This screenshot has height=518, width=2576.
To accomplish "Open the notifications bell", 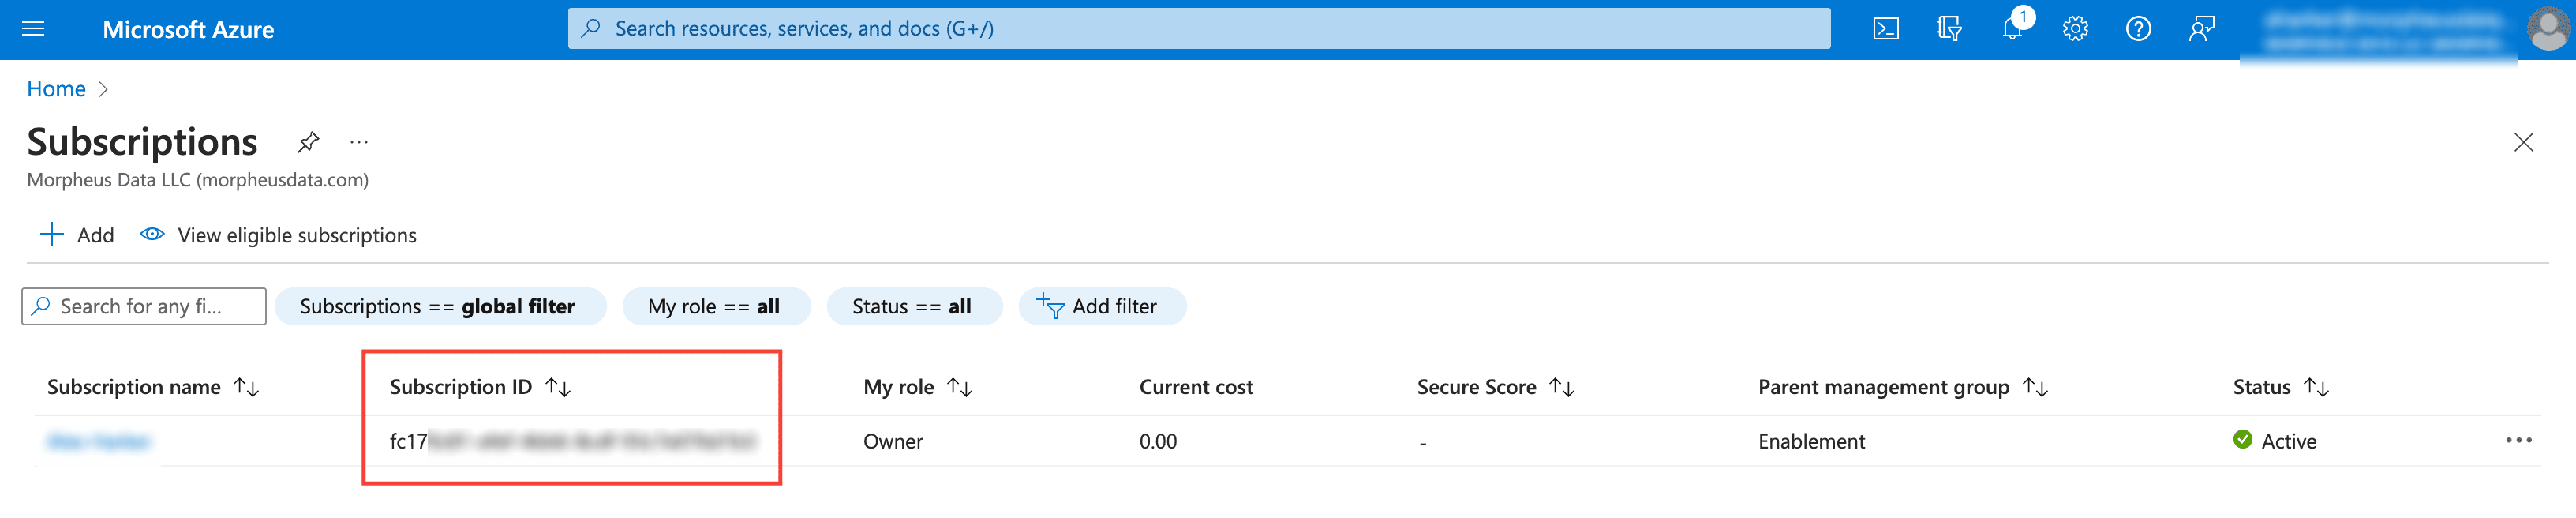I will [2012, 29].
